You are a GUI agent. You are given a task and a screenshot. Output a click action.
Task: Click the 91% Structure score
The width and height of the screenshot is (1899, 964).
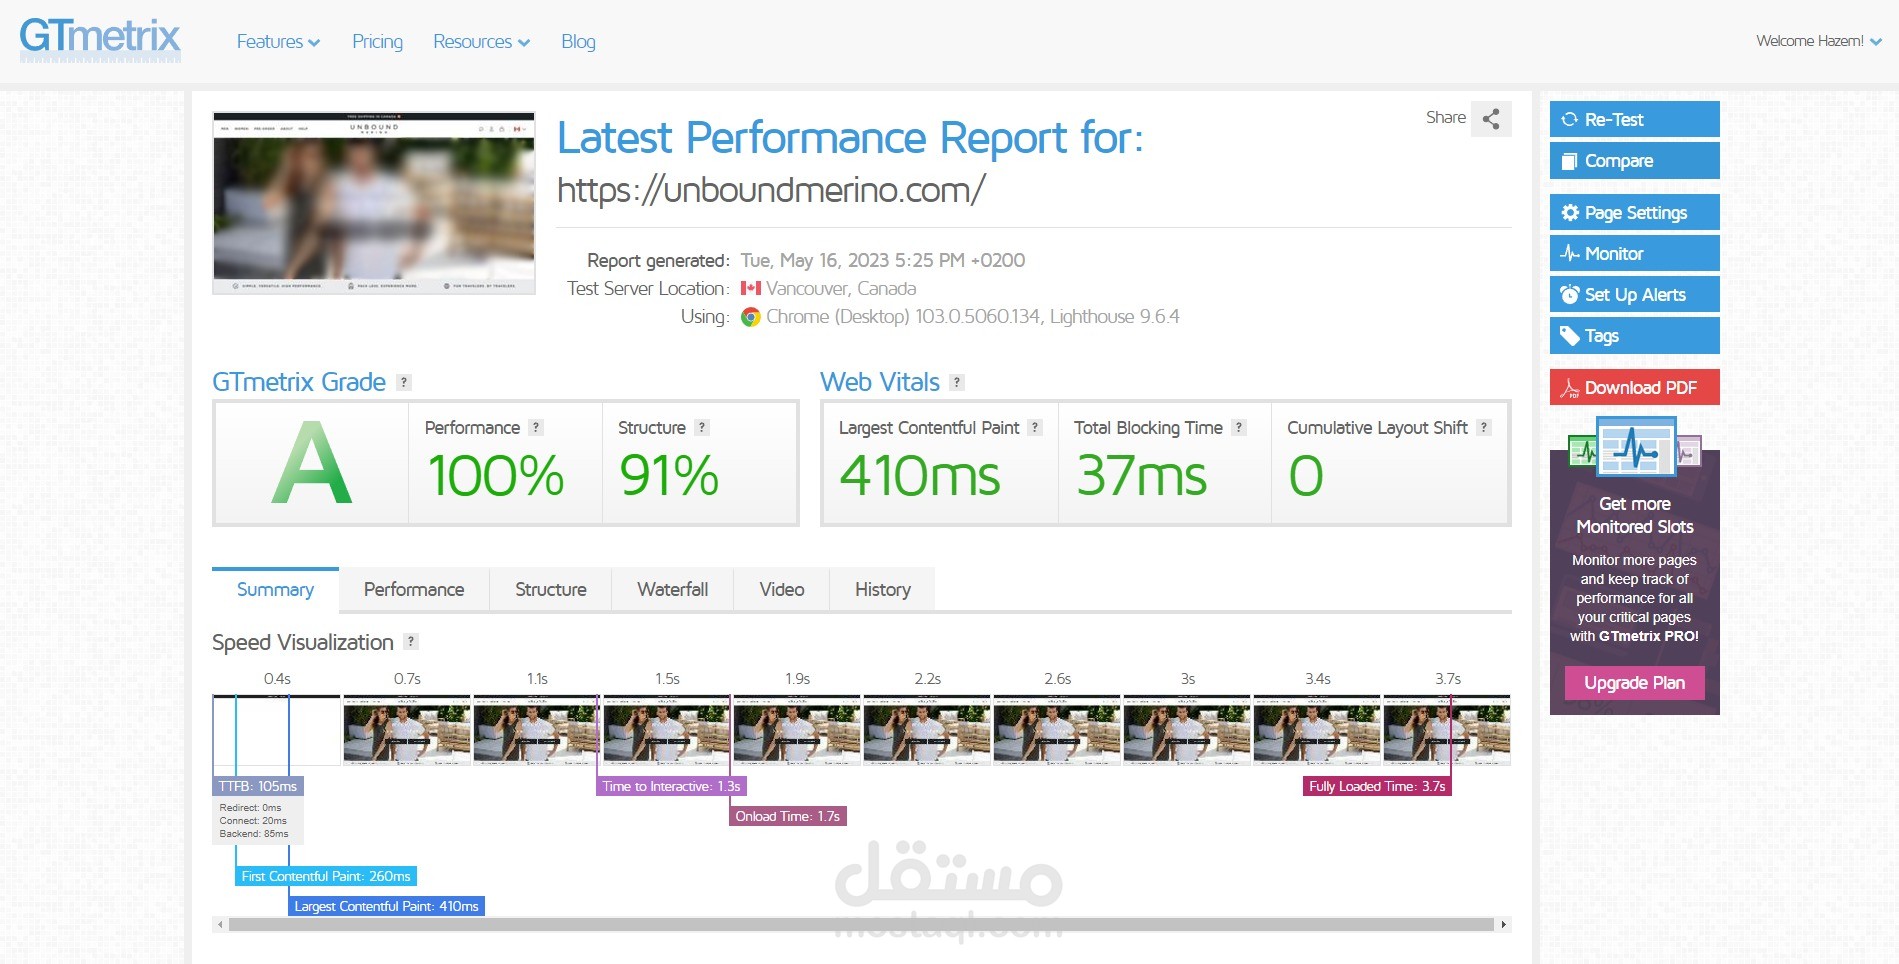point(669,475)
